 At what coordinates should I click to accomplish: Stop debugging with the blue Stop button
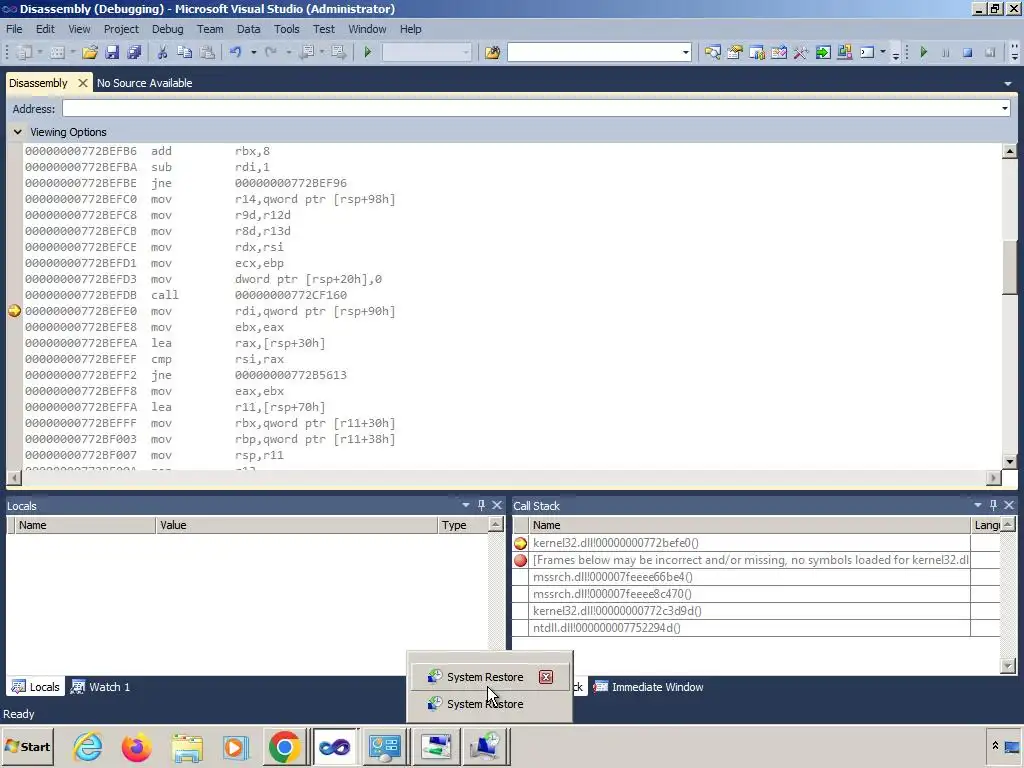click(967, 52)
